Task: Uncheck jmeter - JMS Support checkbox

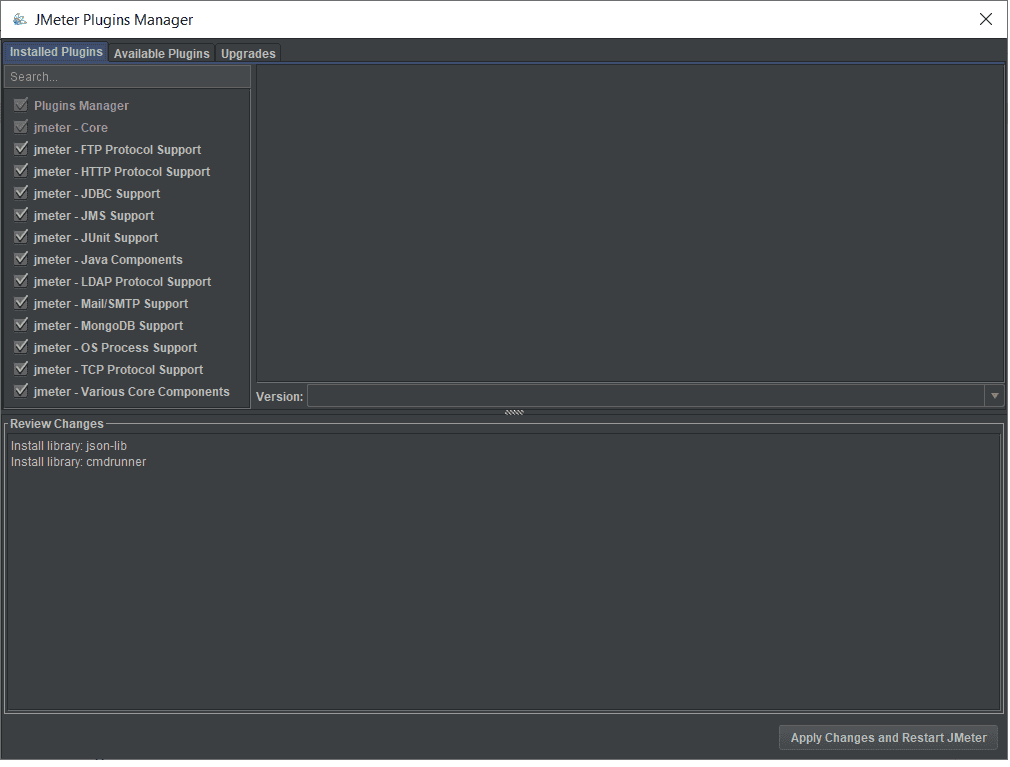Action: point(21,214)
